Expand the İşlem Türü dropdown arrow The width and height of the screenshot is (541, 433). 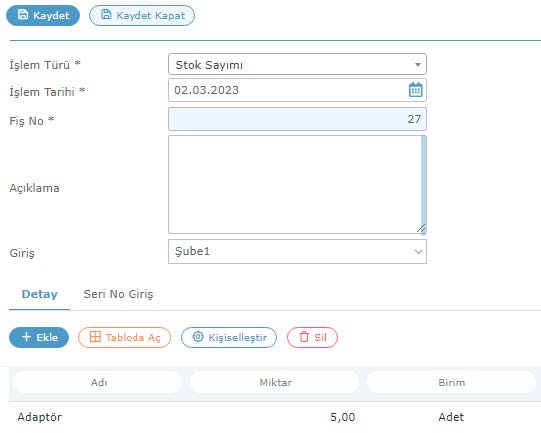pyautogui.click(x=418, y=65)
